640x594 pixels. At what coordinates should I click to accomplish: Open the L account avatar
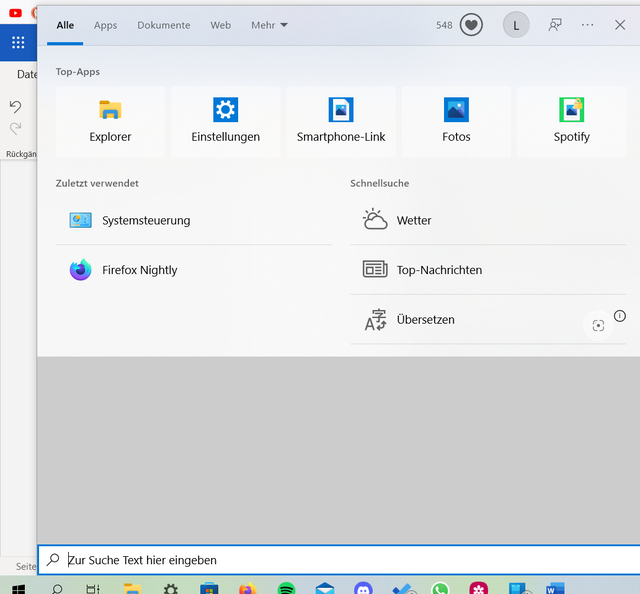(516, 25)
